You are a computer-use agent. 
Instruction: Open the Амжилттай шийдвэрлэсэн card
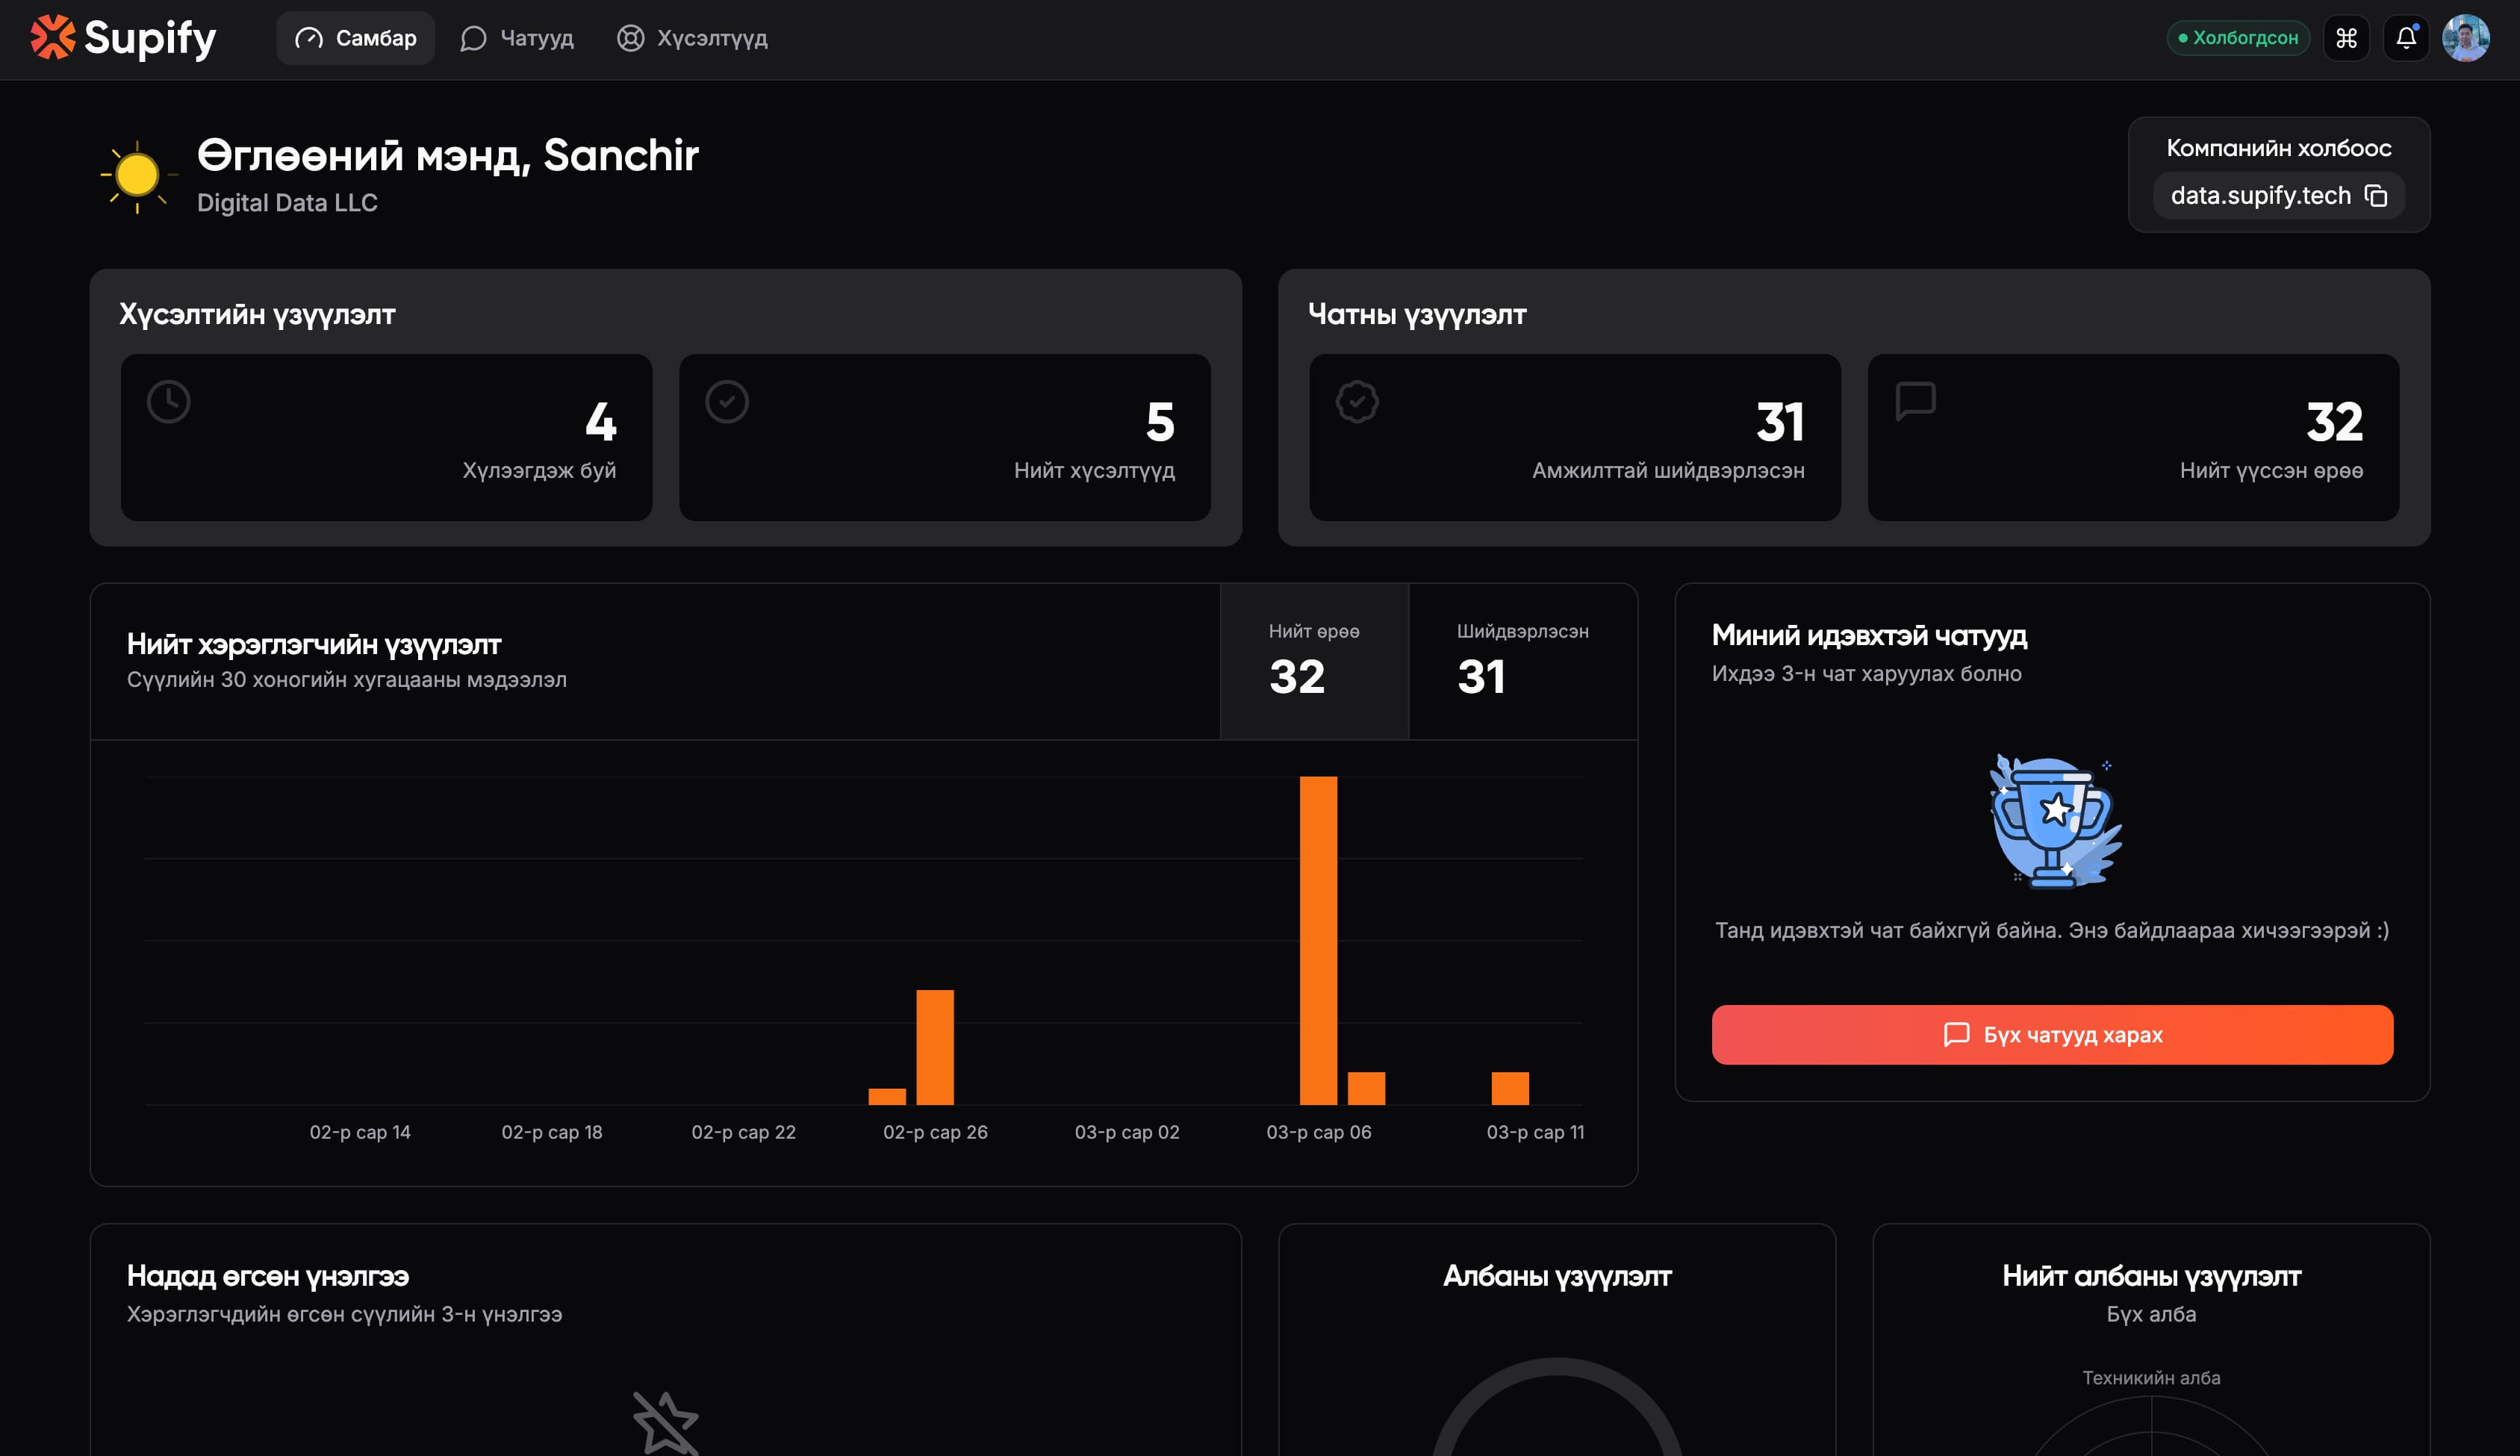1575,437
